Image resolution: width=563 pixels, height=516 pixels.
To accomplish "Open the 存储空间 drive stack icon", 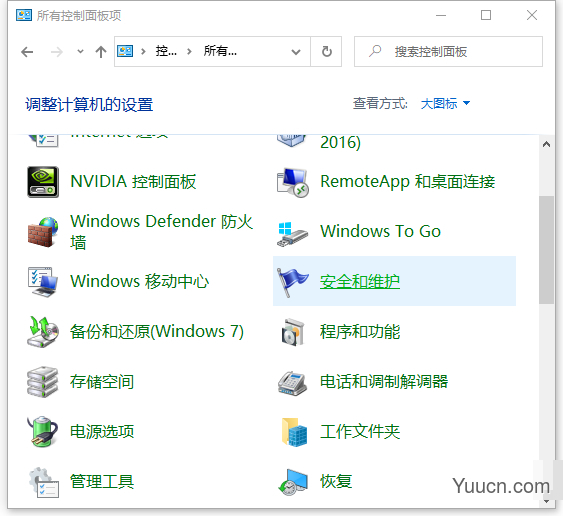I will point(42,382).
